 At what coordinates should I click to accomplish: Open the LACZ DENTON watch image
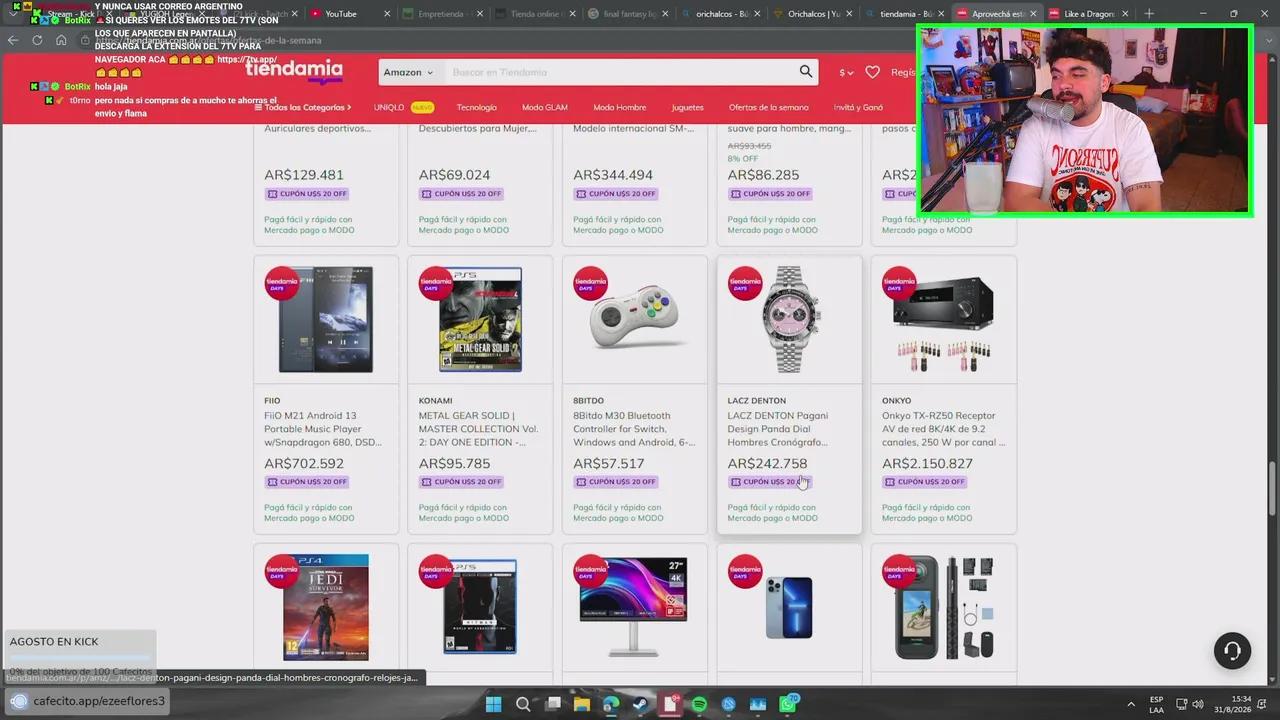(x=789, y=320)
